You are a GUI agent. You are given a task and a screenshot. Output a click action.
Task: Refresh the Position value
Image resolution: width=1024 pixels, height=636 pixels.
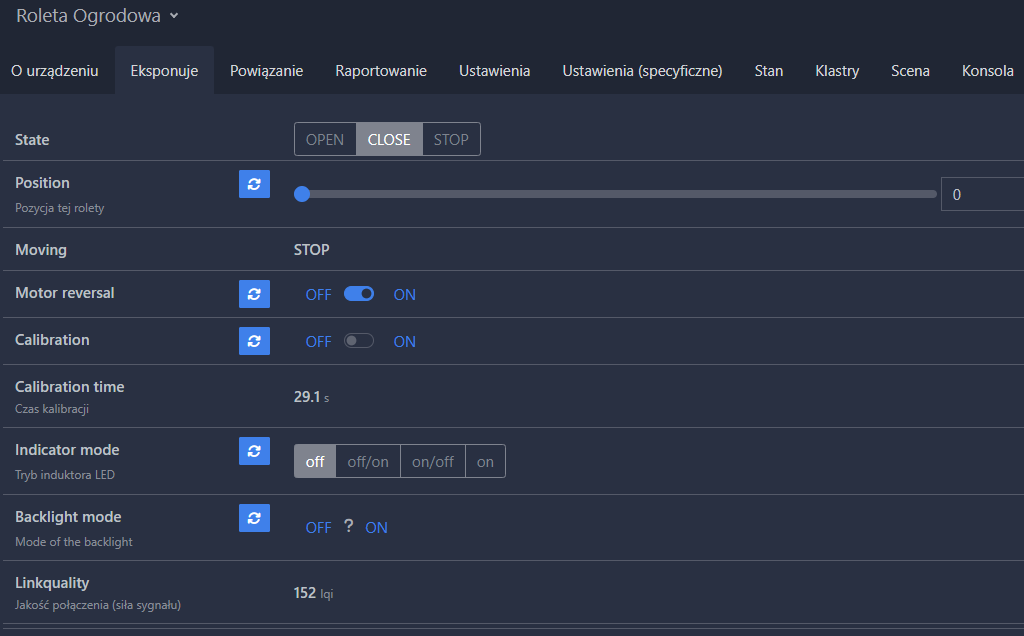(x=254, y=184)
